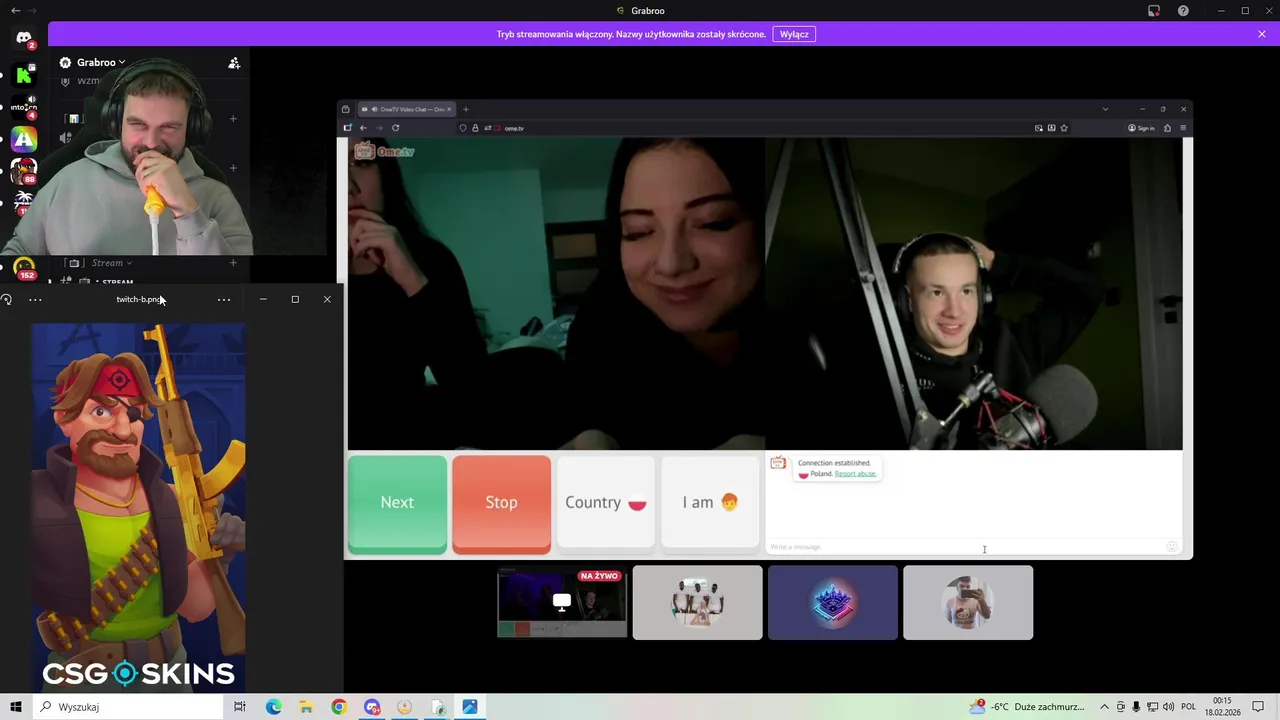This screenshot has width=1280, height=720.
Task: Open File Explorer from the taskbar
Action: click(x=306, y=707)
